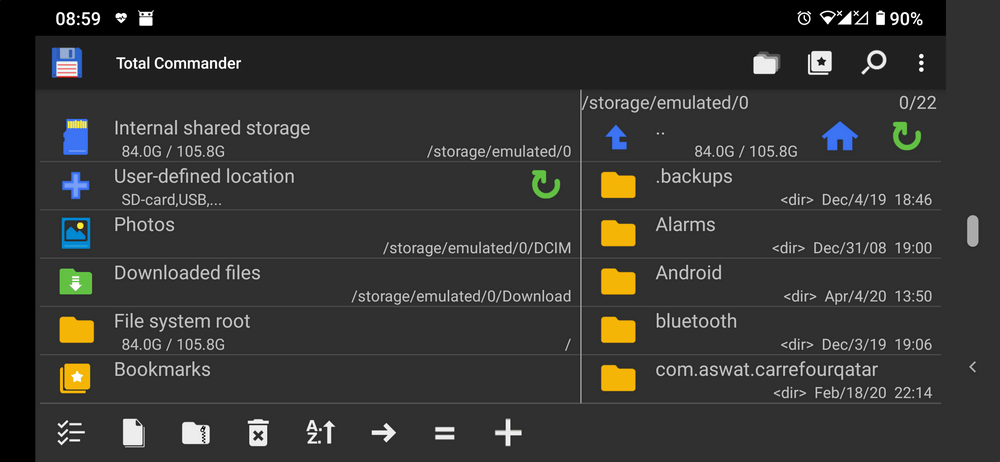Screen dimensions: 1000x462
Task: Refresh the right panel with green arrow
Action: (906, 137)
